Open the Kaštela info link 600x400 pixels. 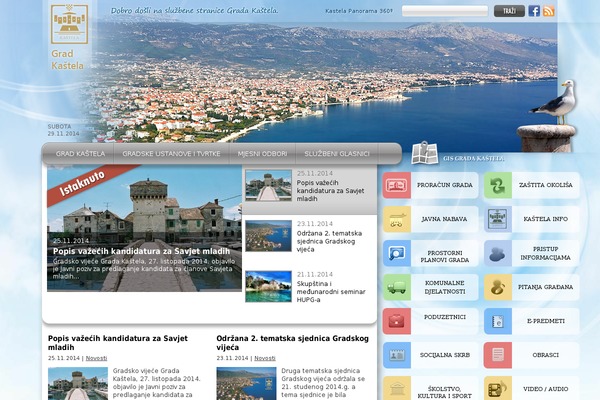[546, 219]
